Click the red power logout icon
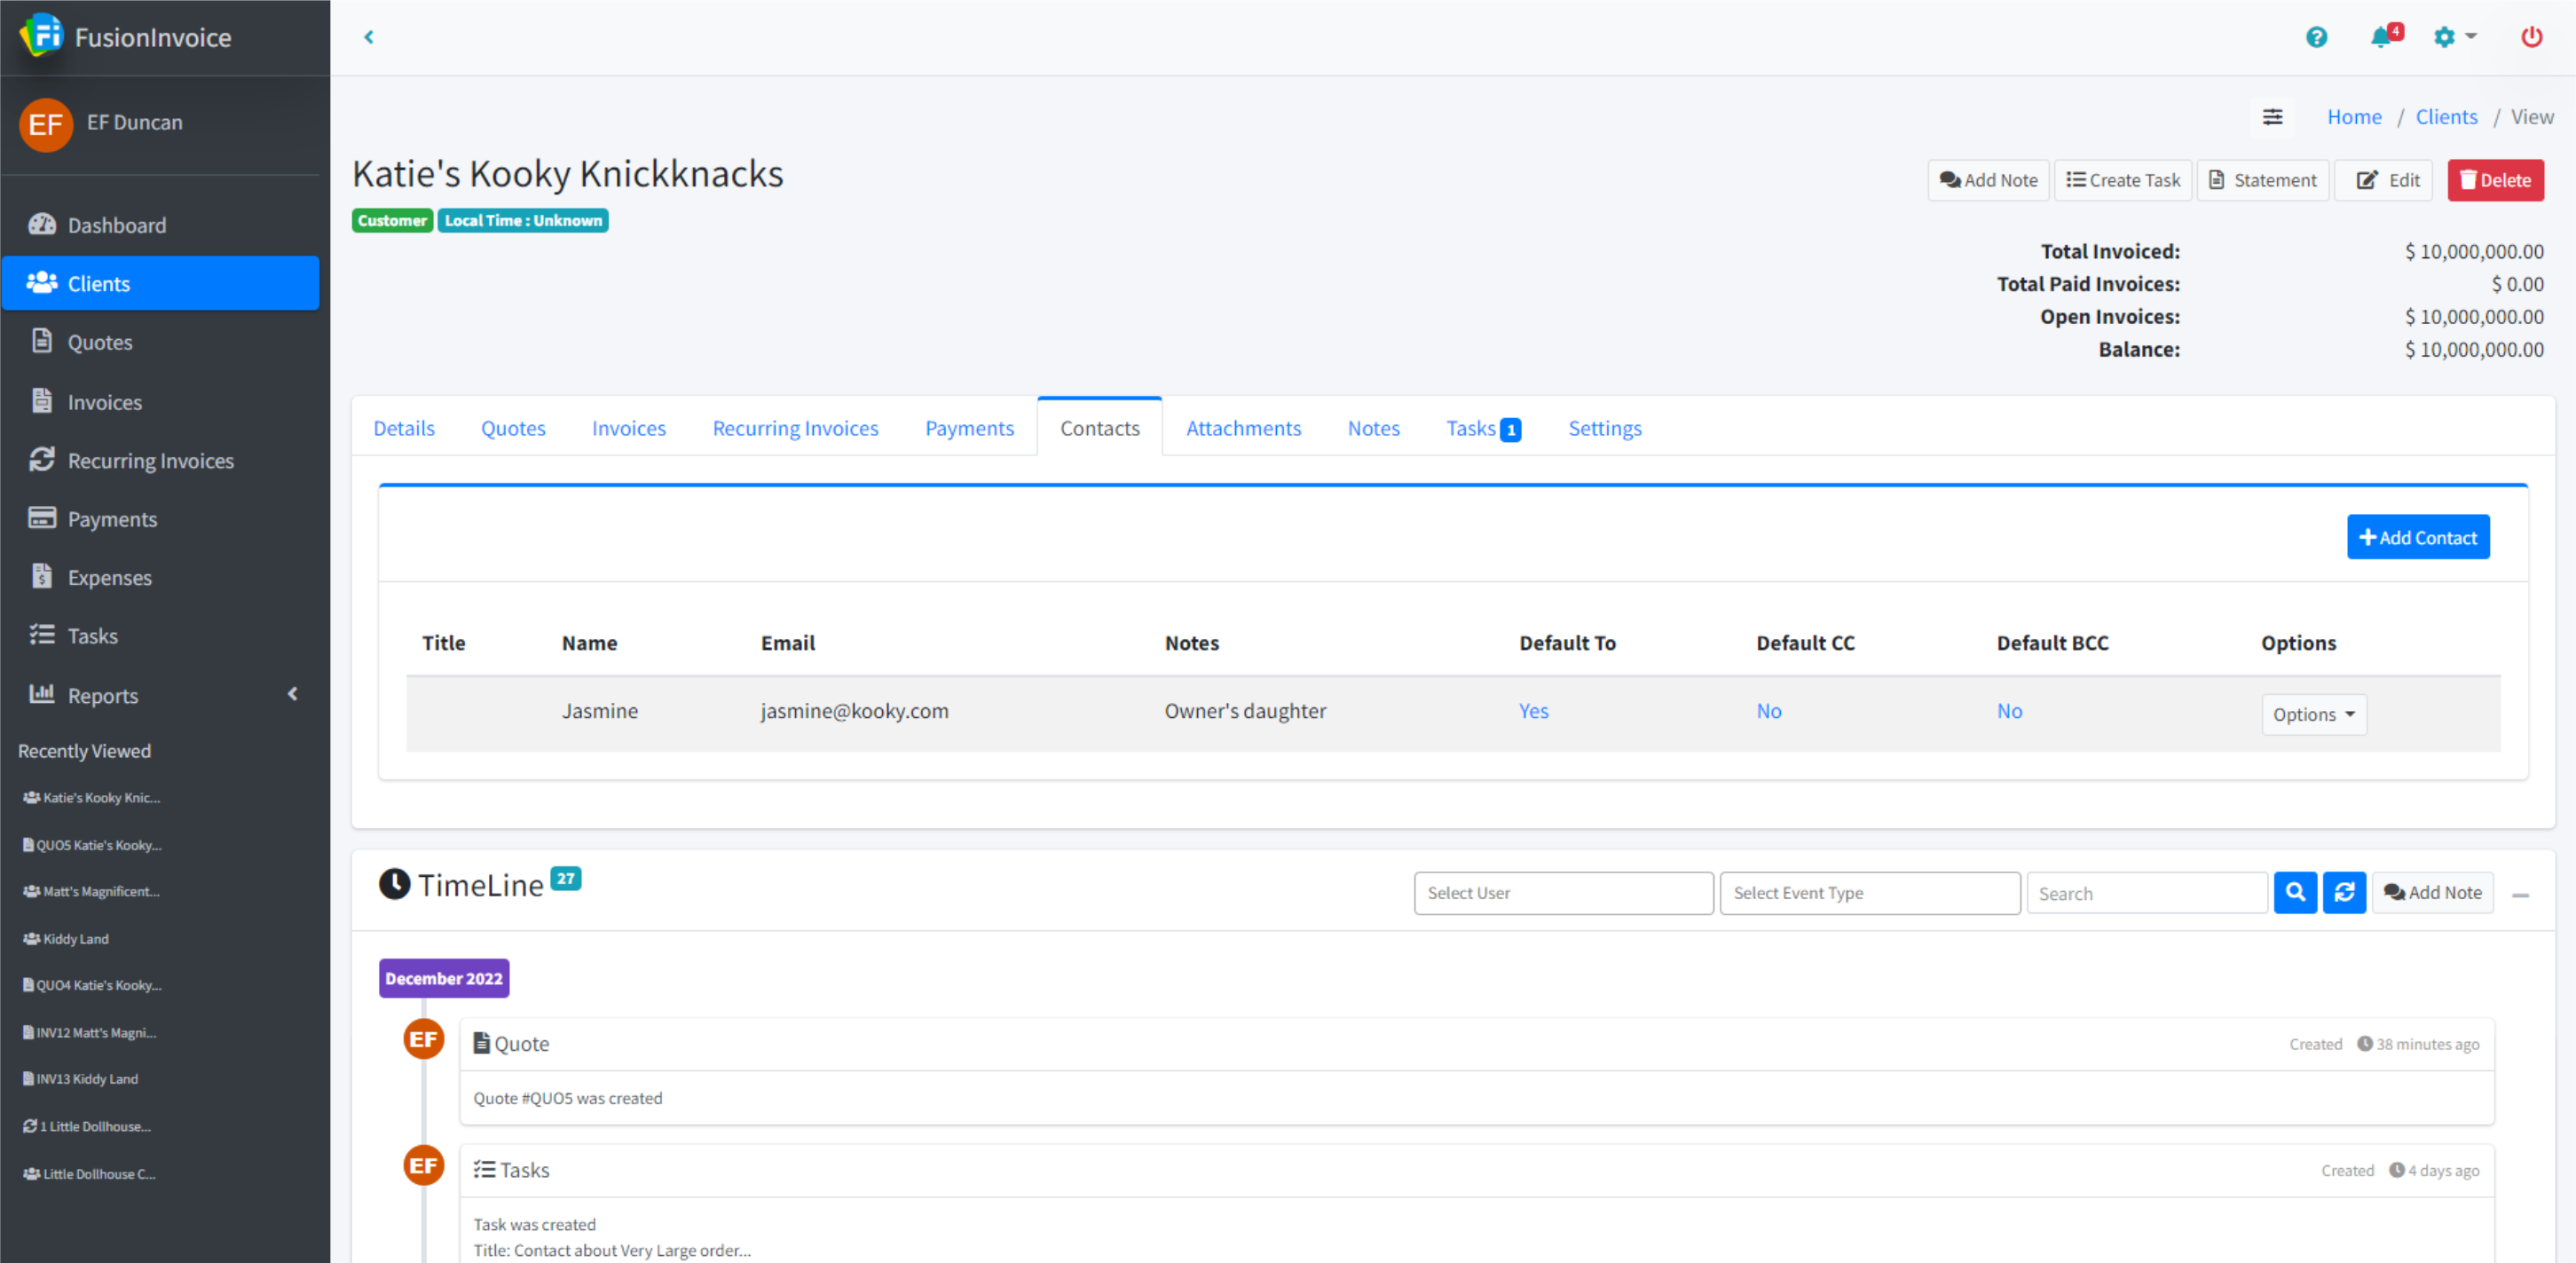2576x1263 pixels. [2531, 37]
